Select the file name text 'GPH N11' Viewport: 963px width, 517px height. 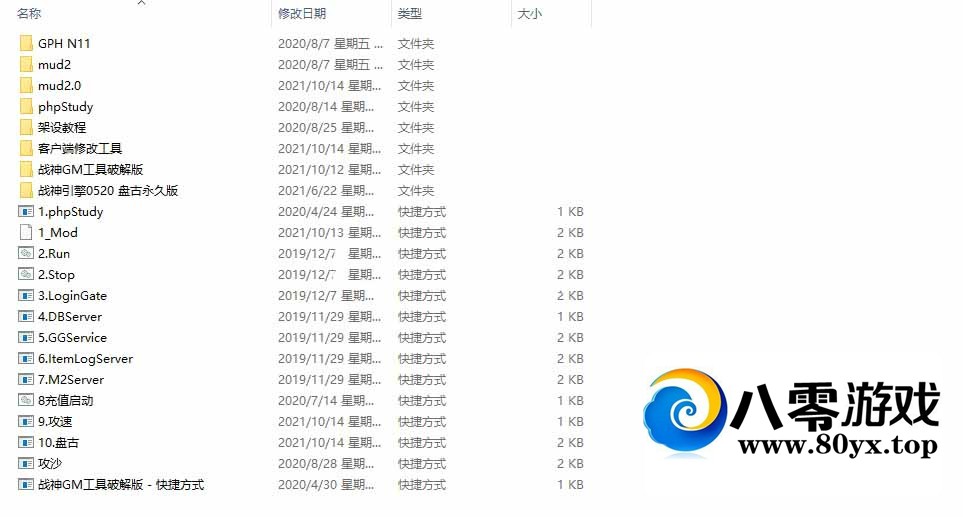pyautogui.click(x=64, y=44)
